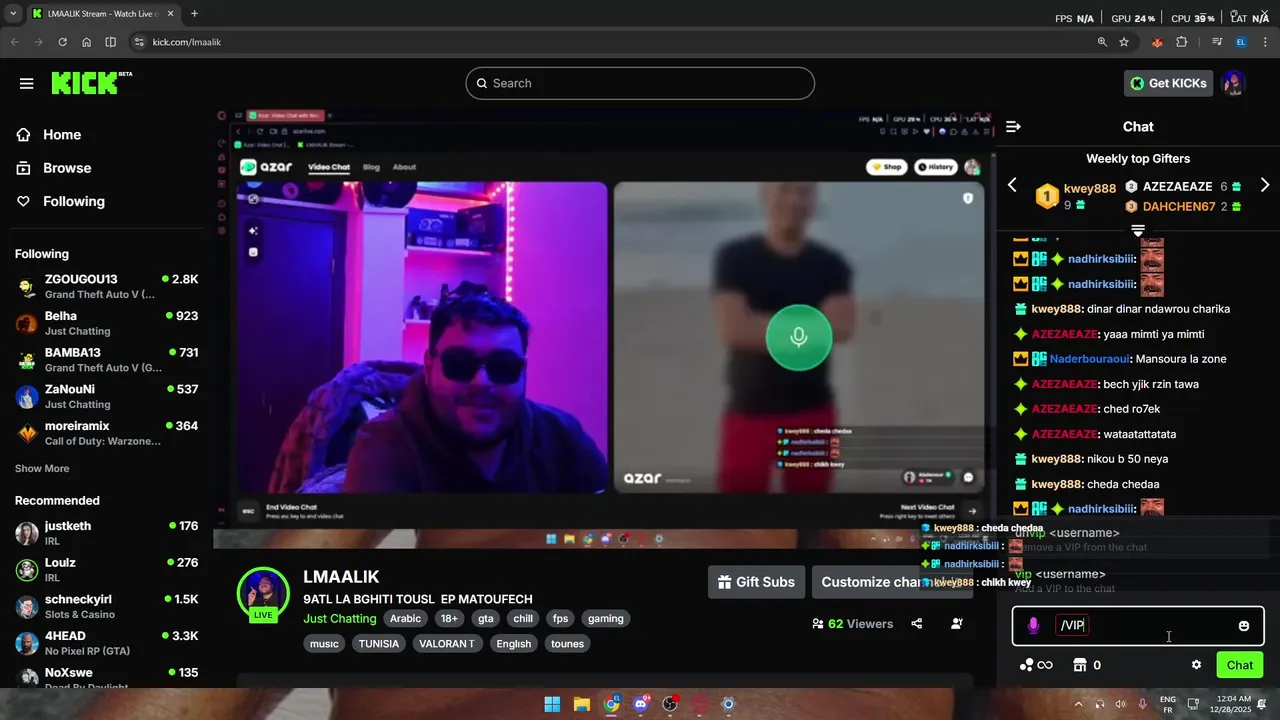Select the vip username command suggestion

(x=1138, y=581)
